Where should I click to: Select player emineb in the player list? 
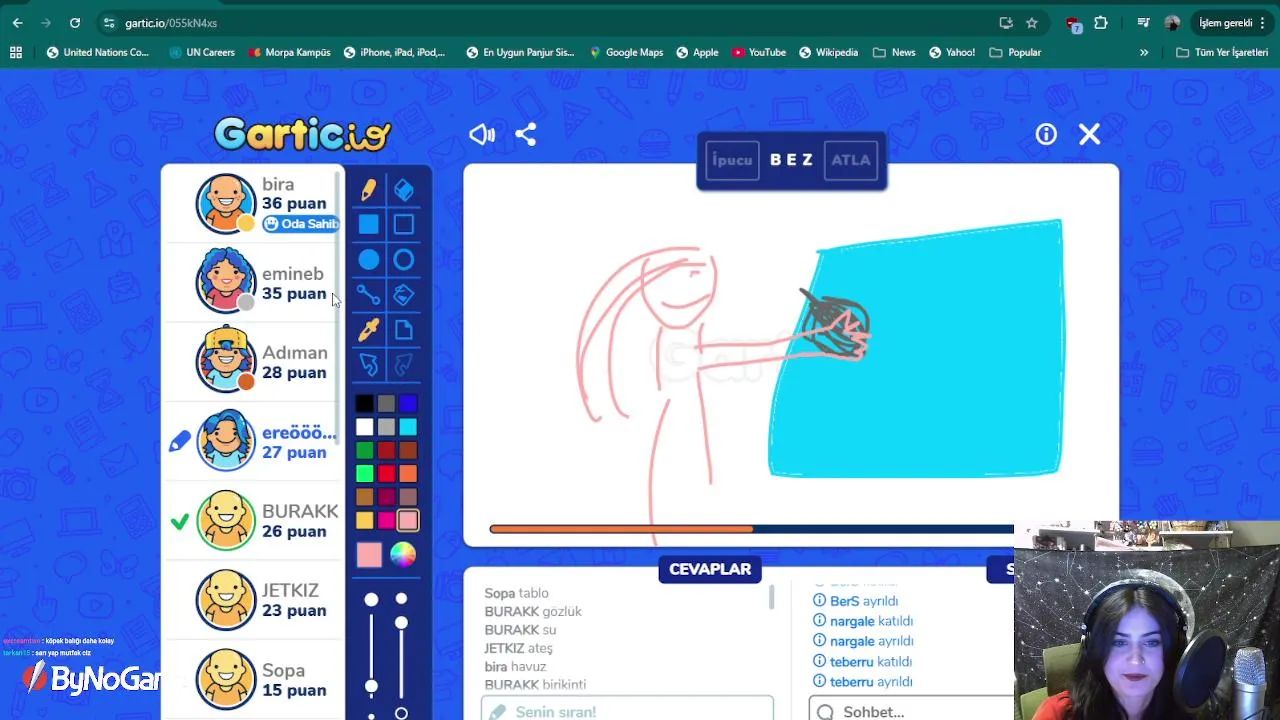click(x=254, y=282)
